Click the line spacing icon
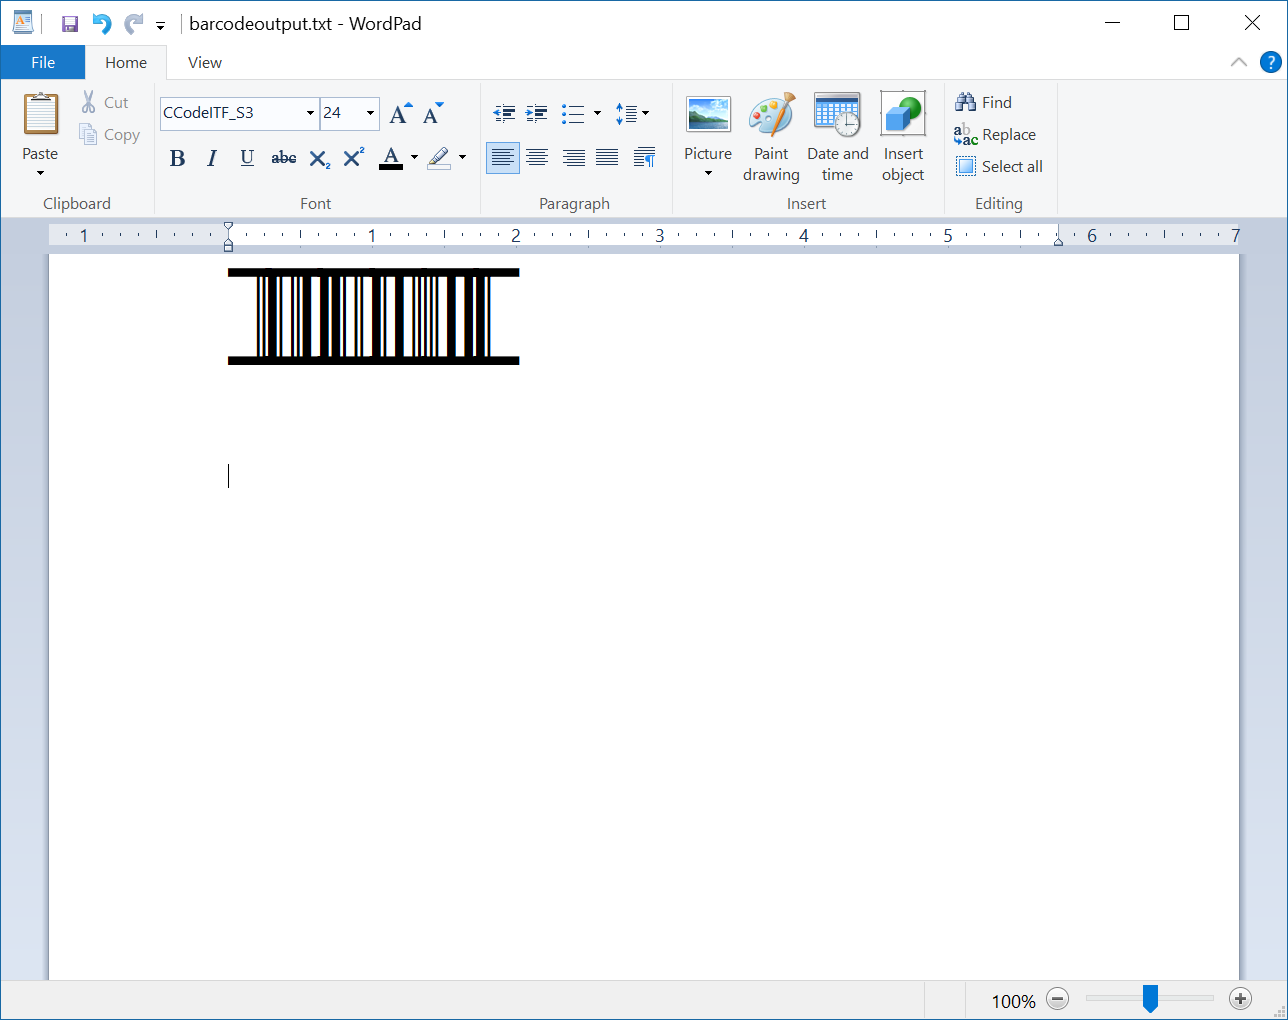1288x1020 pixels. tap(626, 113)
